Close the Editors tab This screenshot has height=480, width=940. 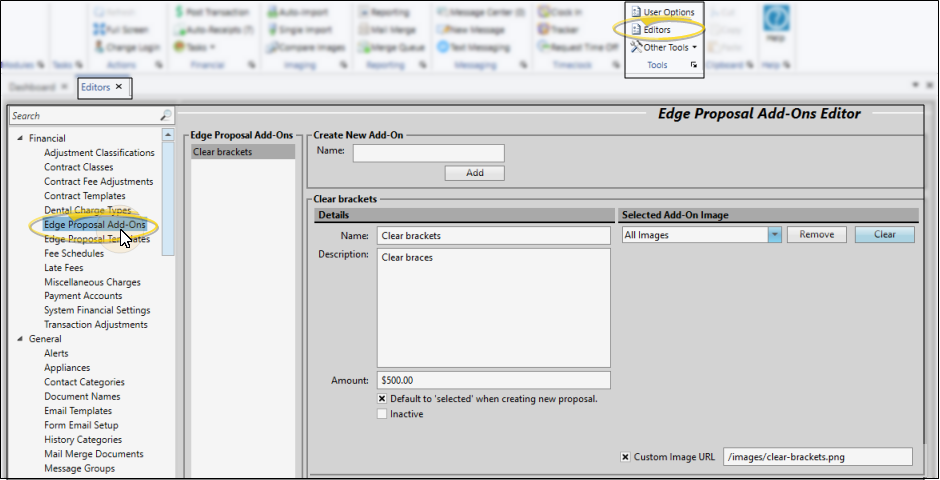pyautogui.click(x=119, y=87)
